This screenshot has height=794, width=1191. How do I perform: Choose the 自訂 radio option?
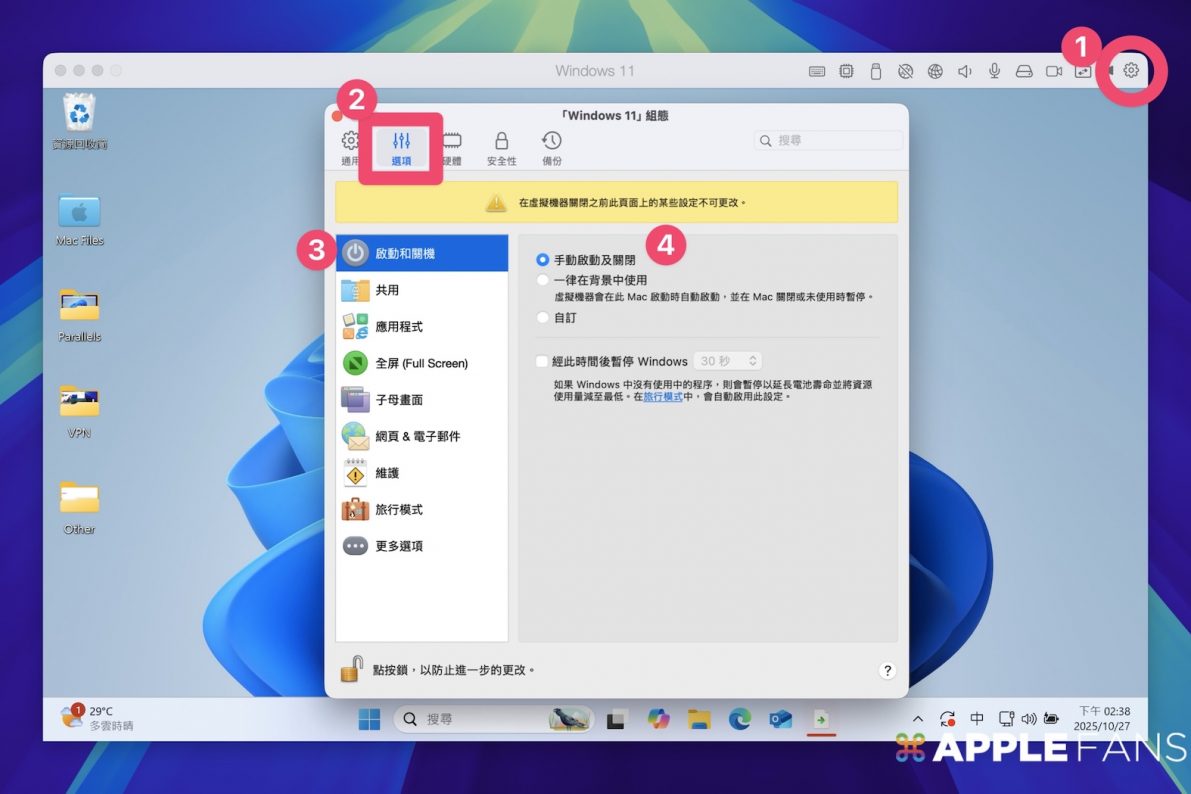pyautogui.click(x=543, y=318)
